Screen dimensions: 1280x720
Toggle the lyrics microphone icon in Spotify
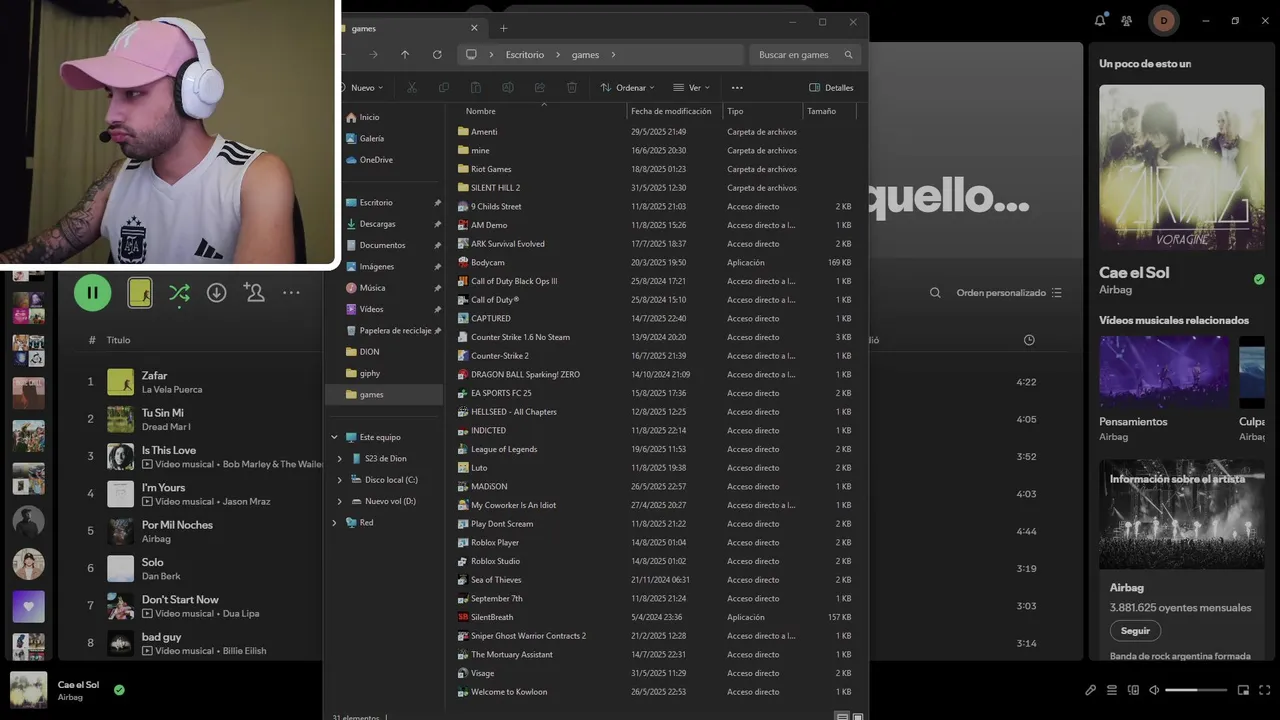(x=1091, y=690)
